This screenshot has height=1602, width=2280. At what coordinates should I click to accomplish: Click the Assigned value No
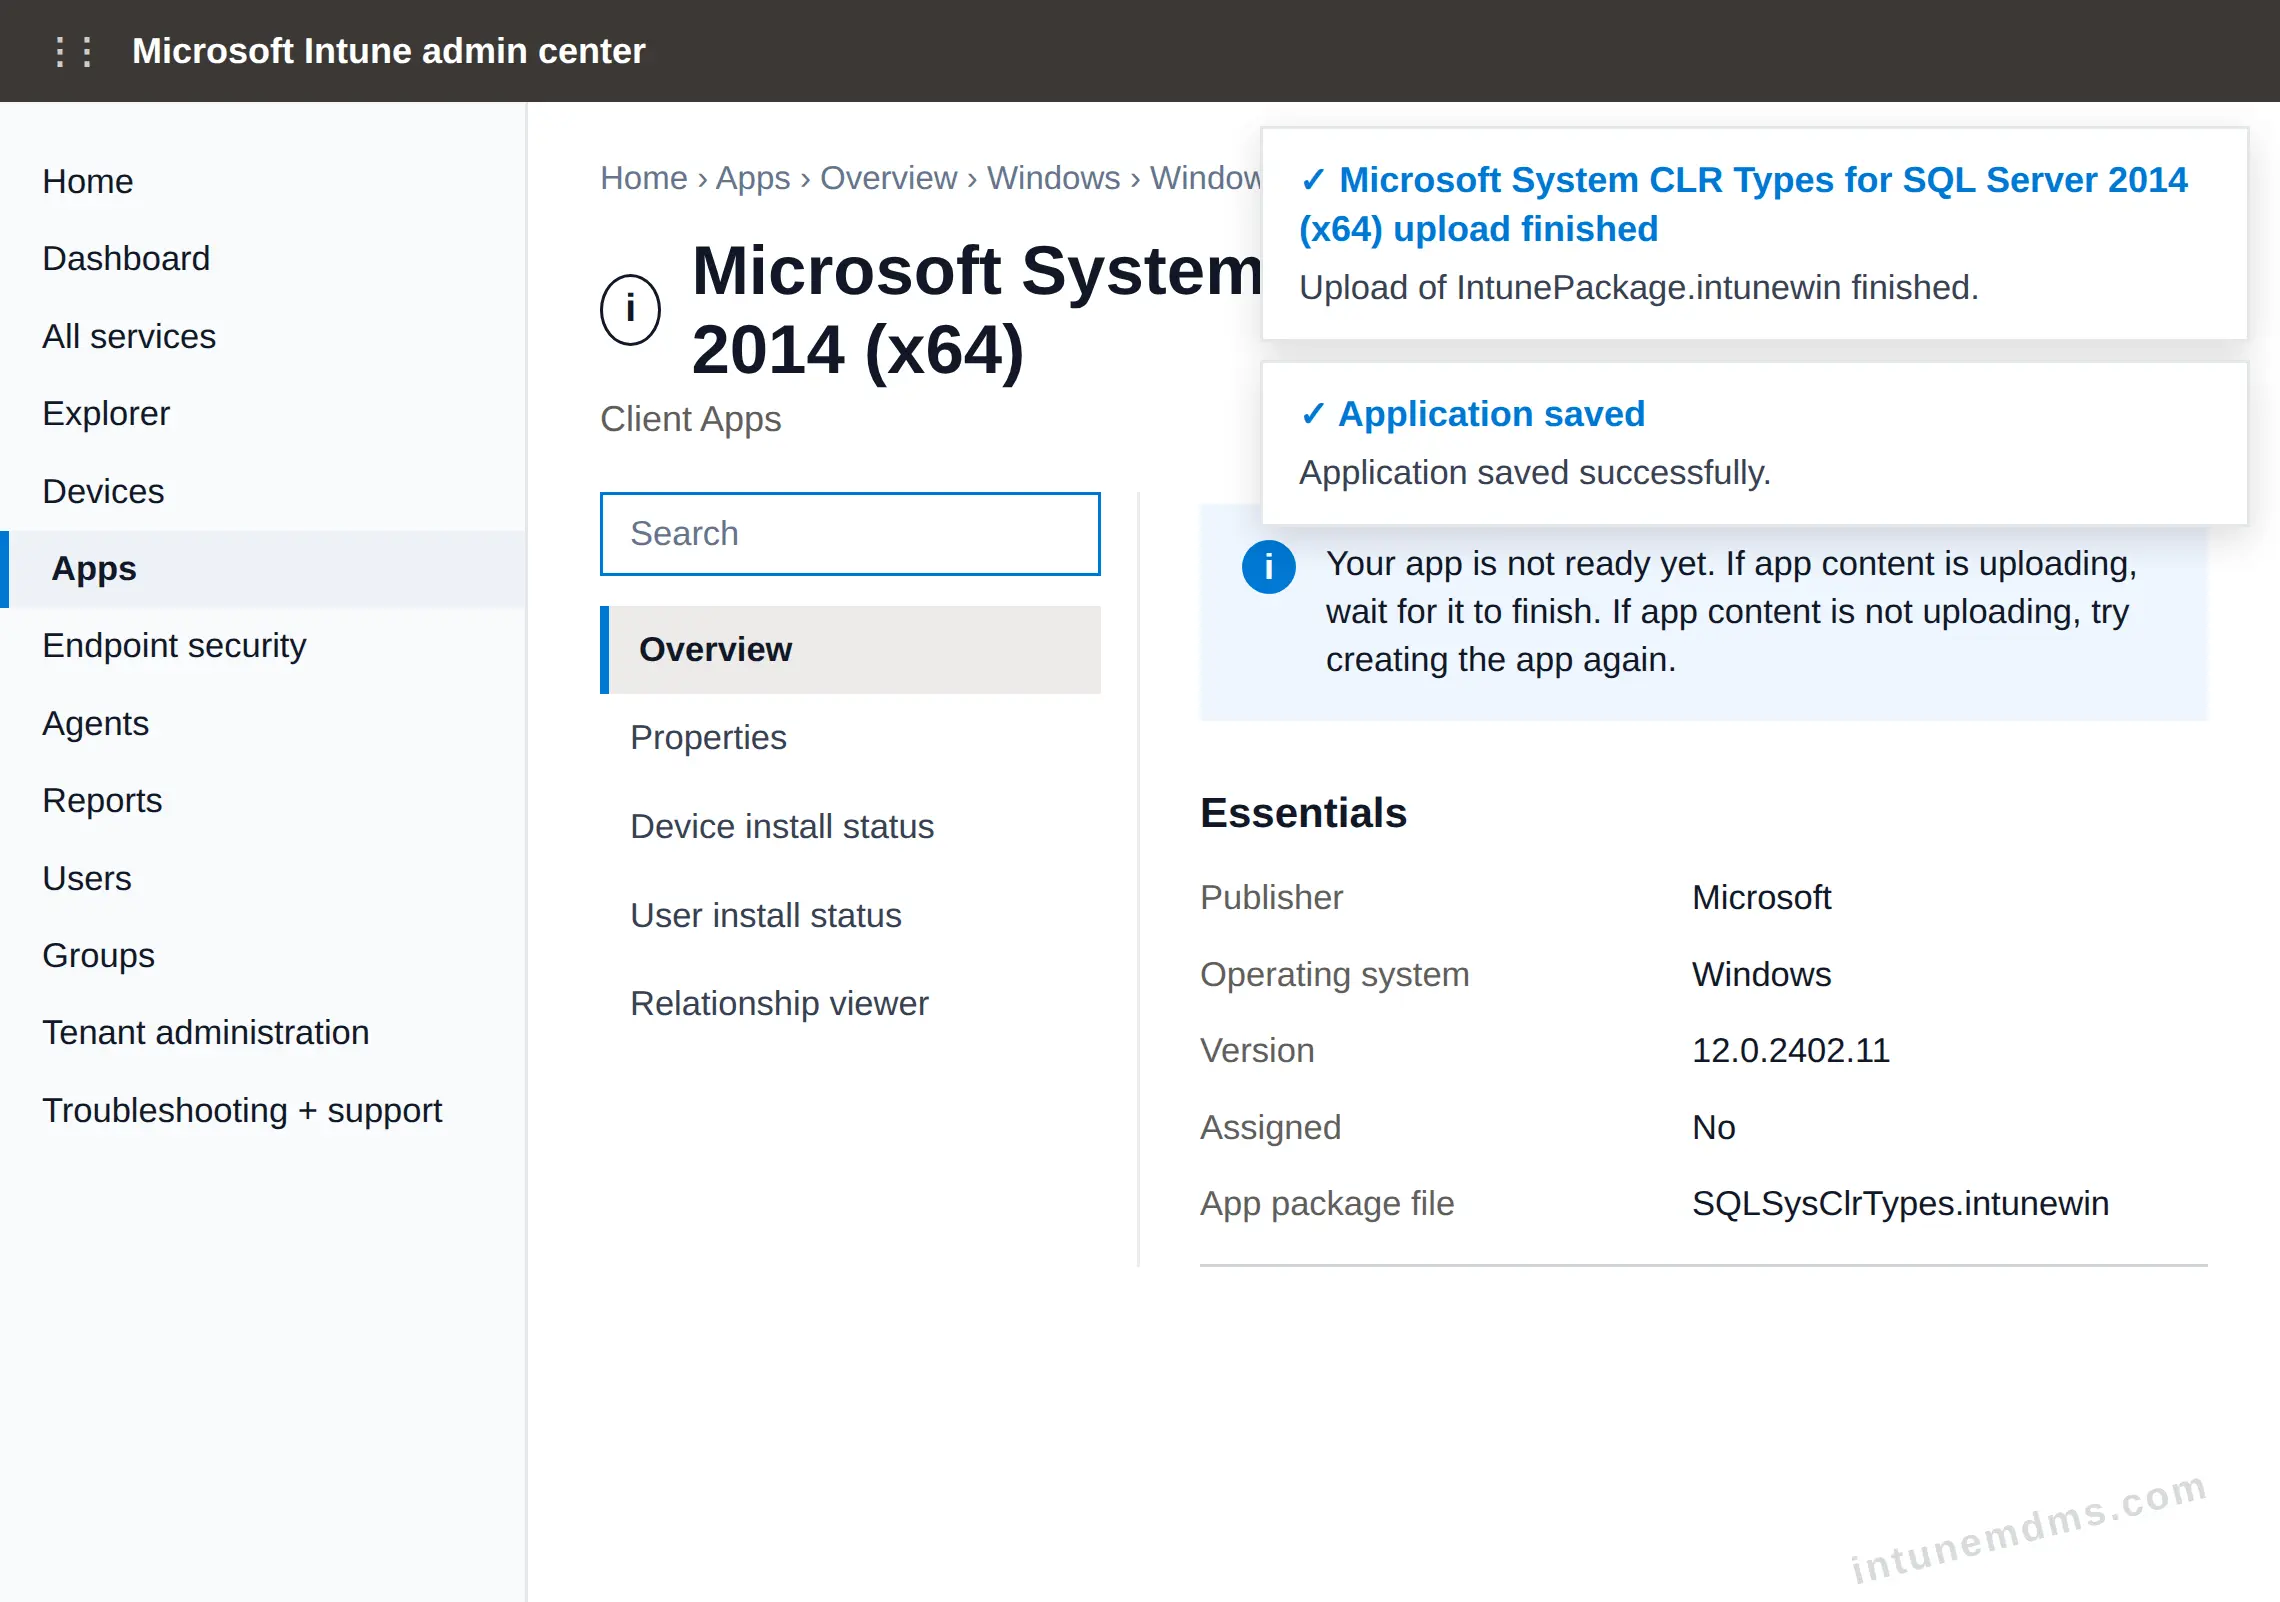click(1713, 1127)
